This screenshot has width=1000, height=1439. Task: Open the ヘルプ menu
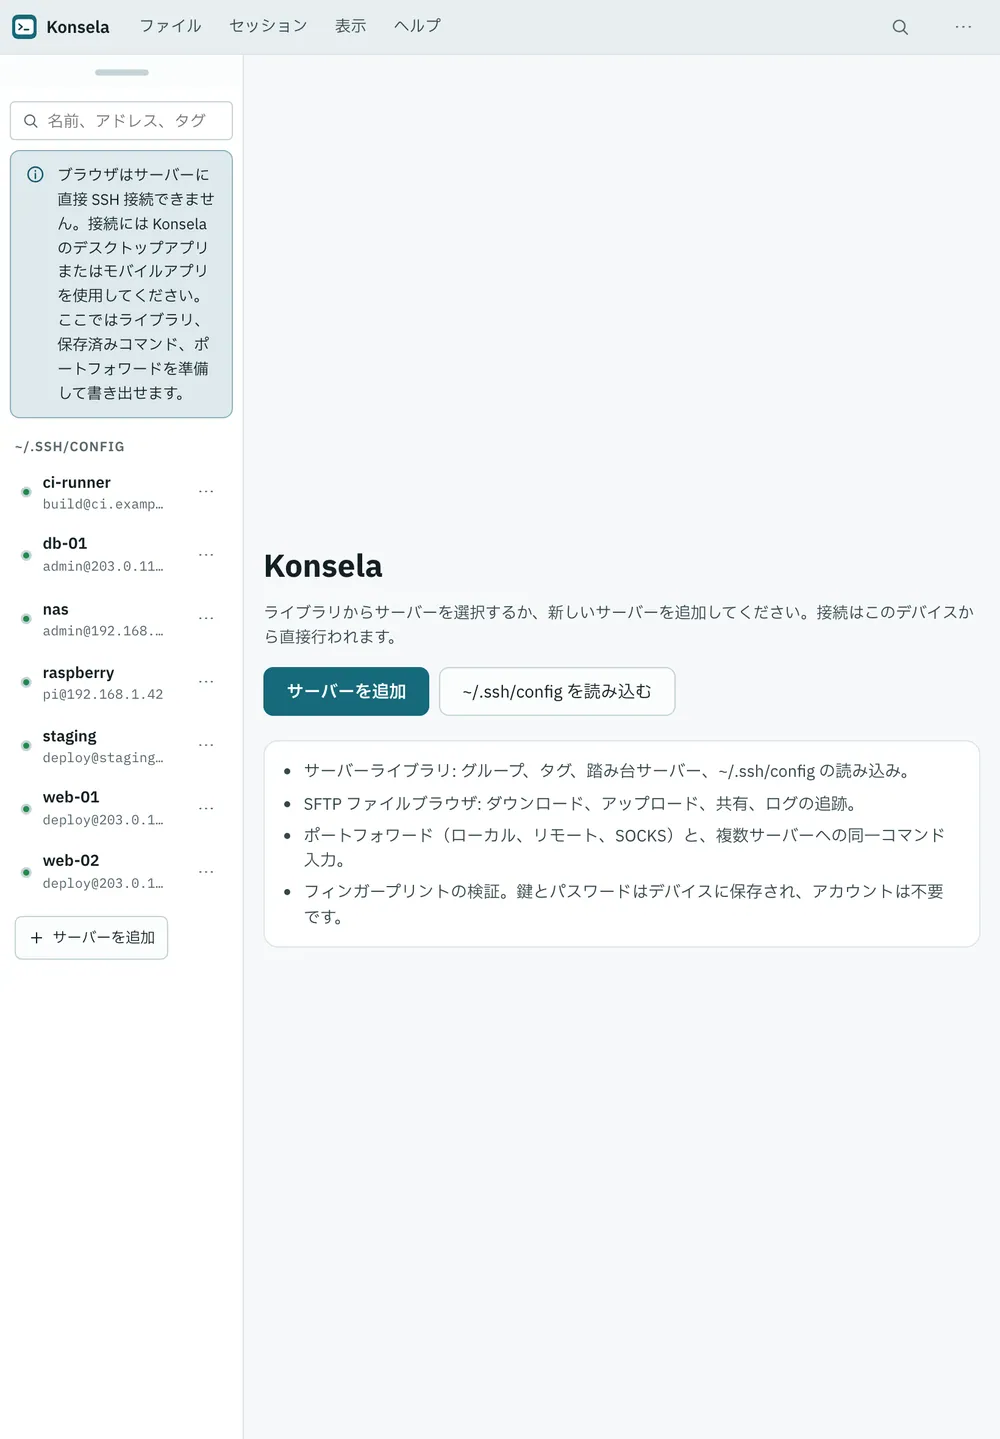417,26
